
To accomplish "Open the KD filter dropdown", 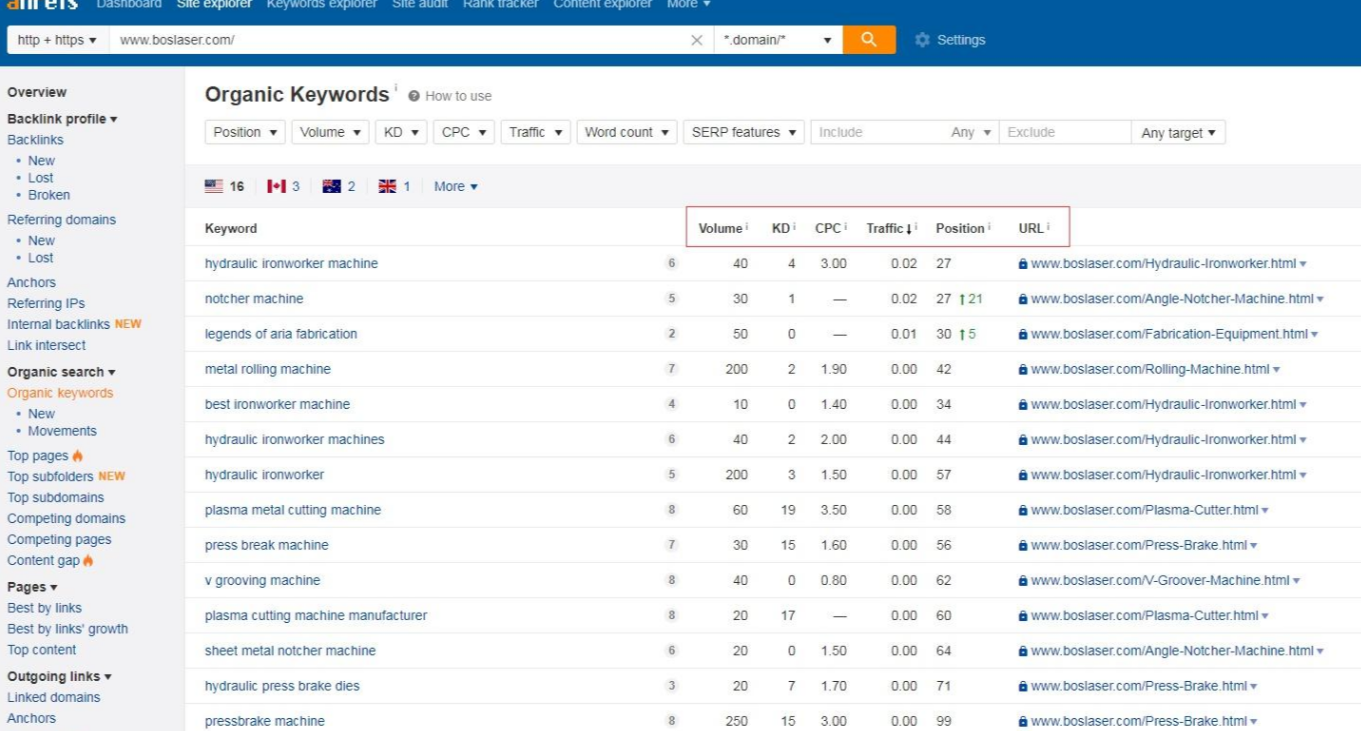I will [x=402, y=132].
